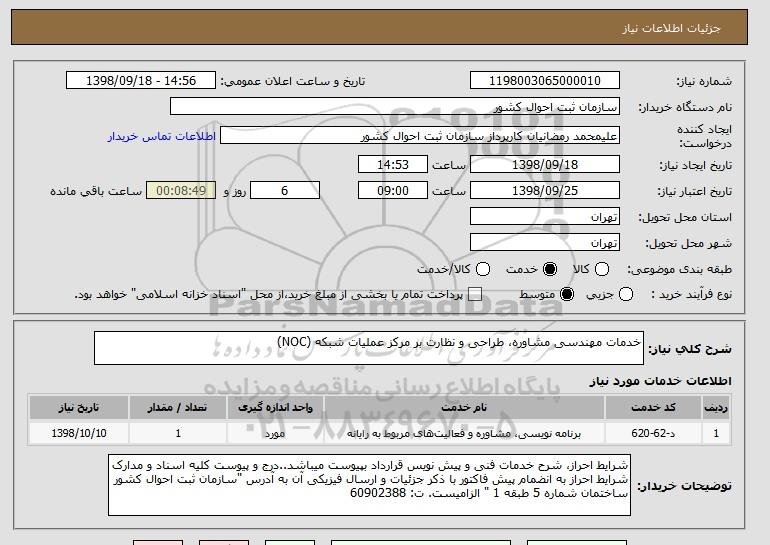
Task: Click the creation date field 1398/09/18
Action: tap(545, 164)
